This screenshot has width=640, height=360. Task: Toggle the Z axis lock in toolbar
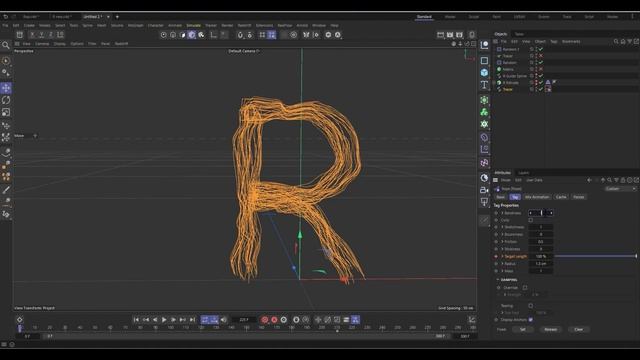[x=51, y=35]
